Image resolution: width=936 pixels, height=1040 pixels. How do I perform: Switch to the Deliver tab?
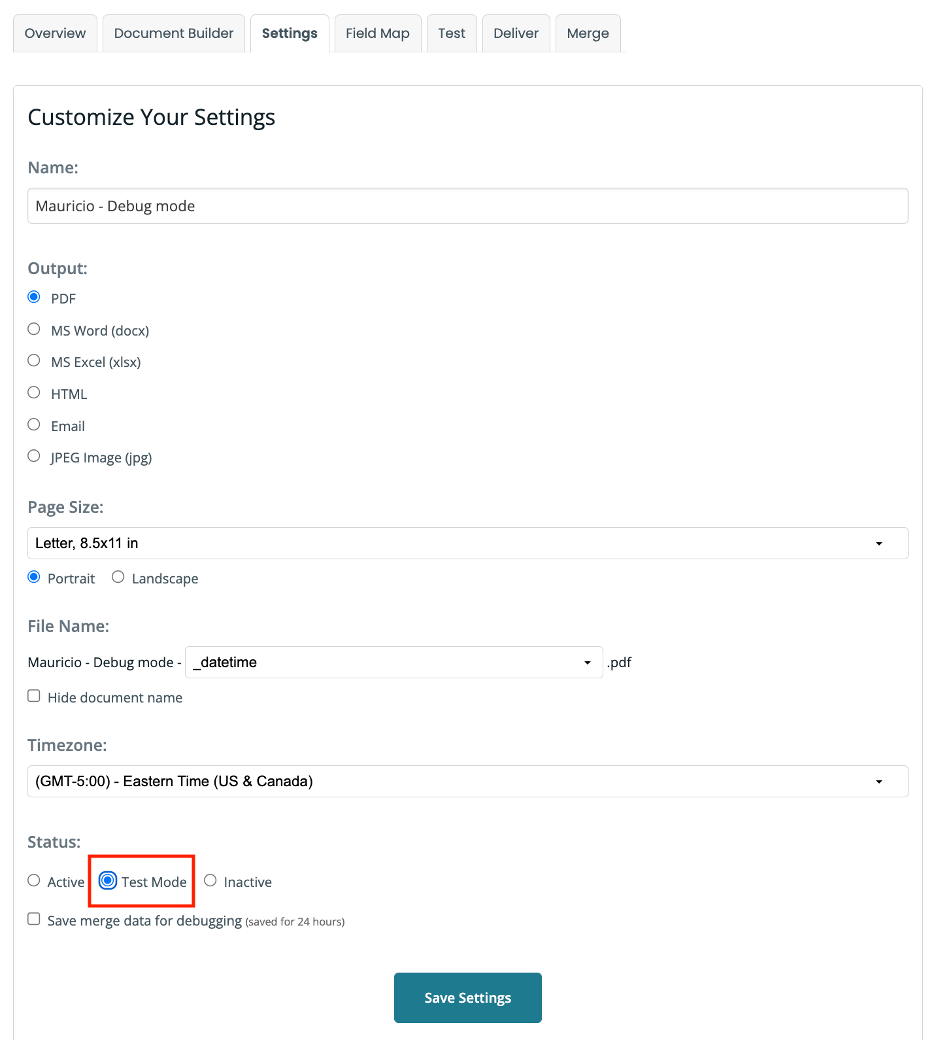pos(516,33)
